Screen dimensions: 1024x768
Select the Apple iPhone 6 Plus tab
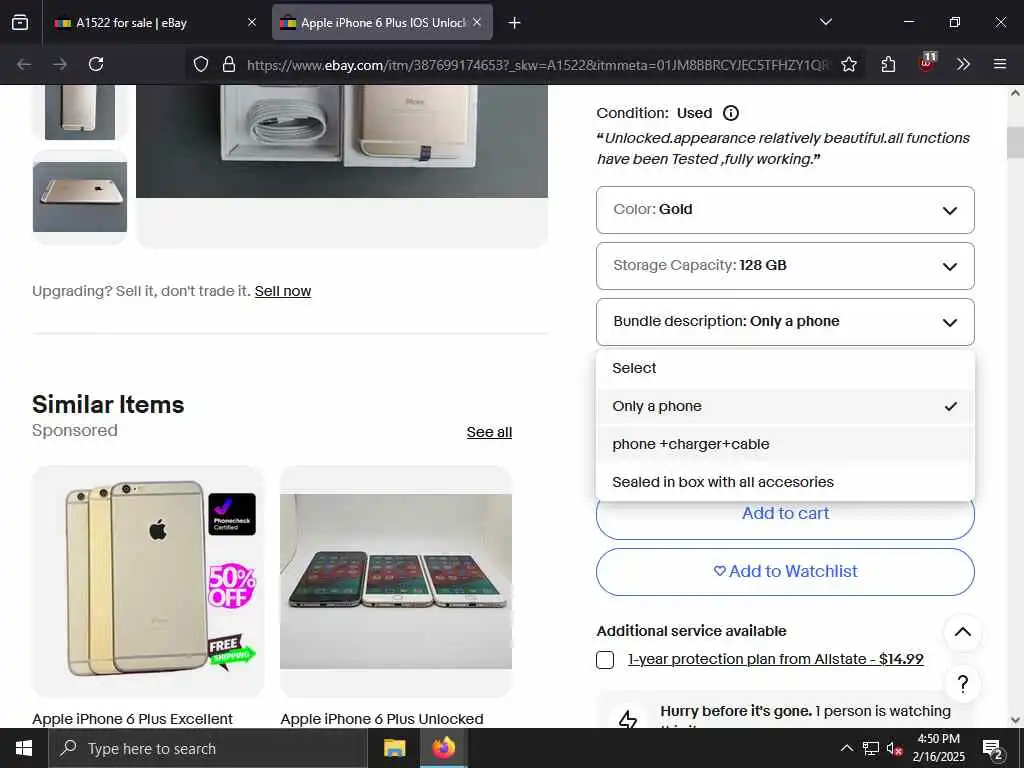click(382, 23)
